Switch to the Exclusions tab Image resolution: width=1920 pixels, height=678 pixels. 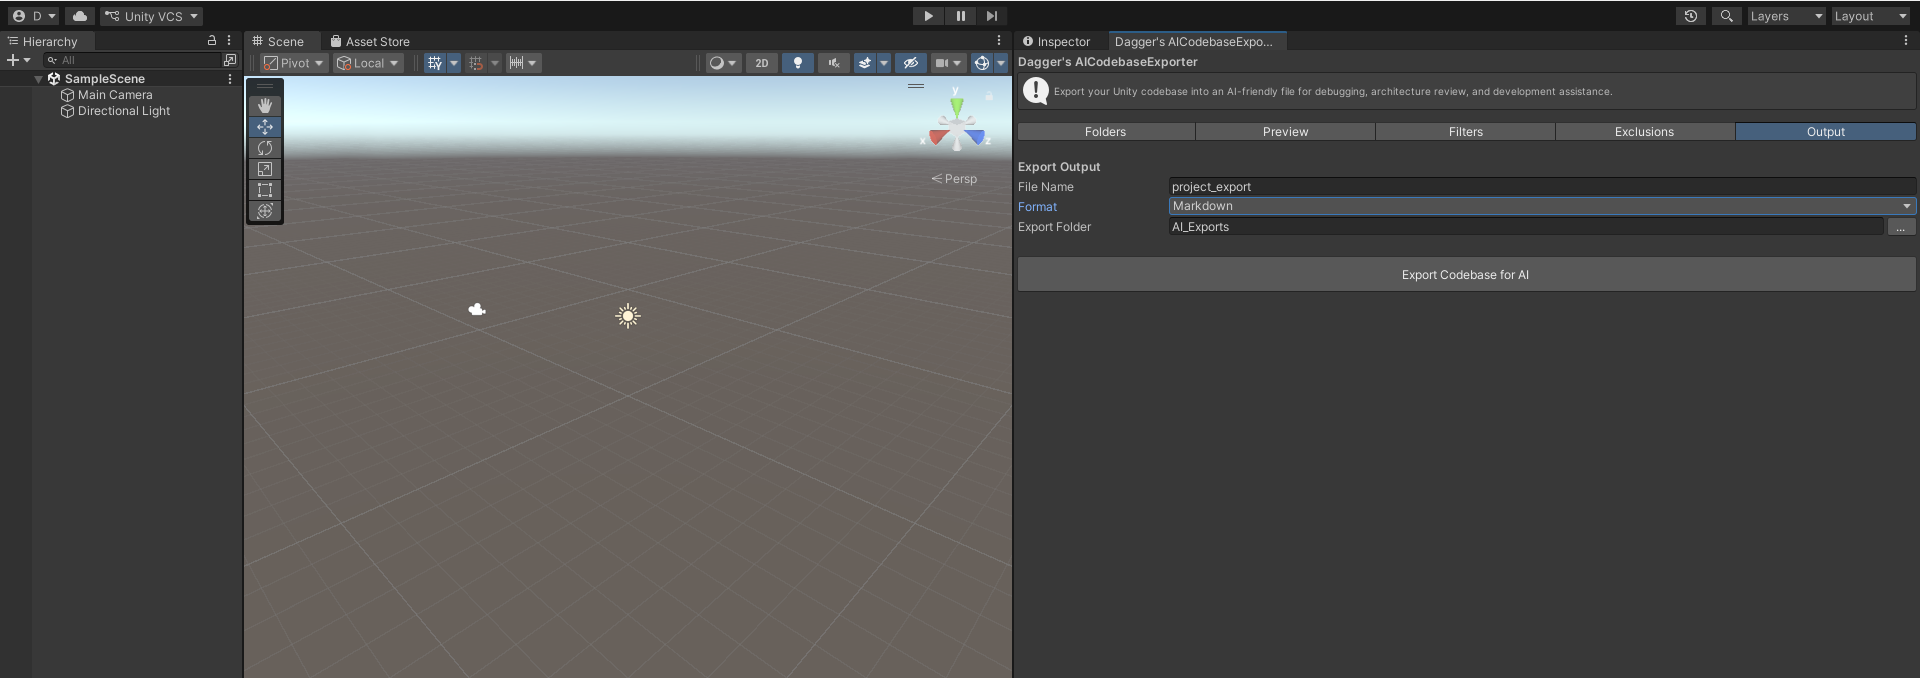point(1644,132)
